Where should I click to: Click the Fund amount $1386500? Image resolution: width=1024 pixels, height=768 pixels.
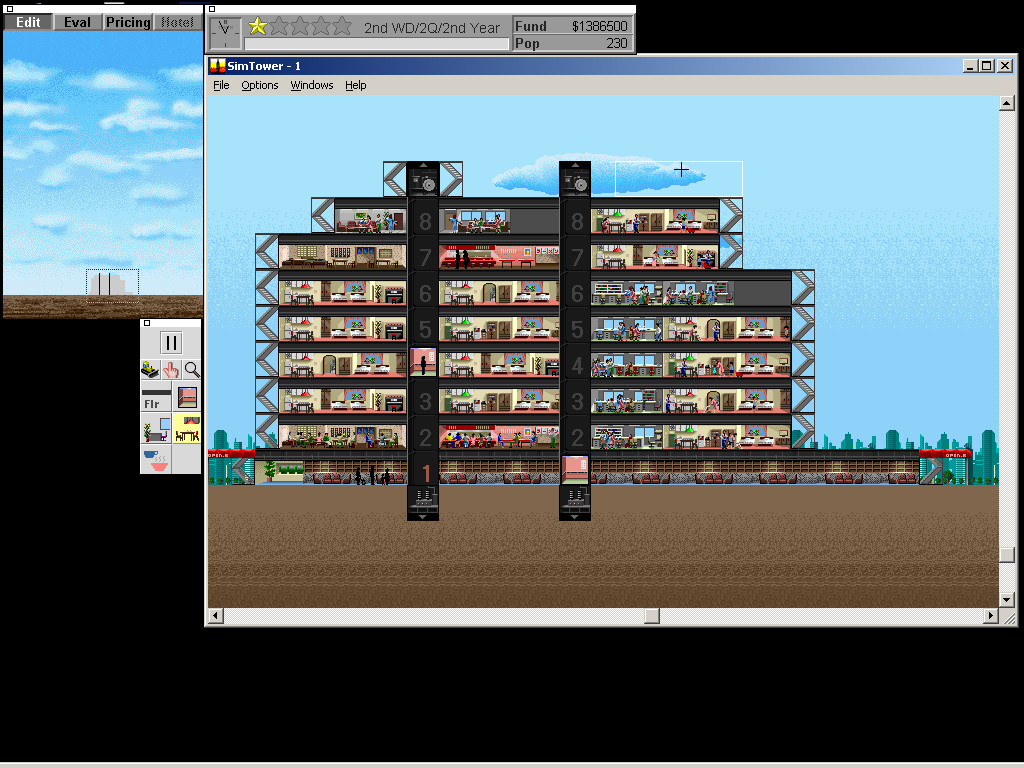point(599,26)
